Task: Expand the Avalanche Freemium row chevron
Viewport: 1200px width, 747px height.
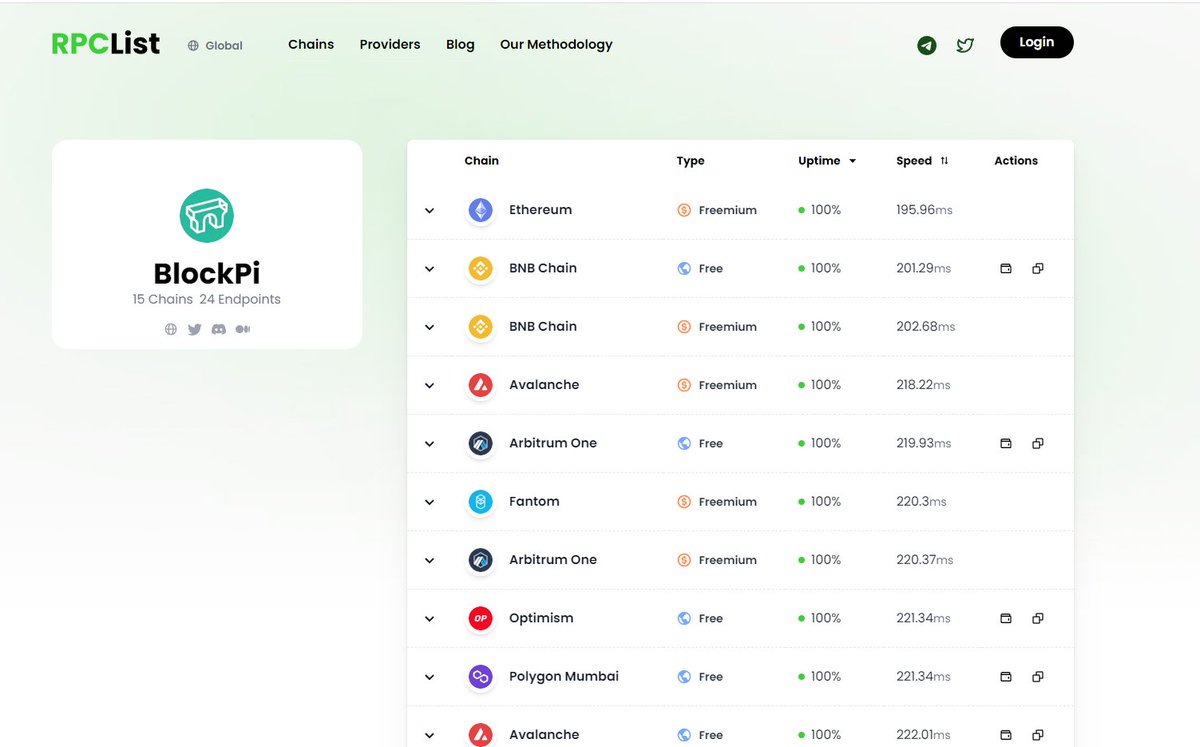Action: [429, 386]
